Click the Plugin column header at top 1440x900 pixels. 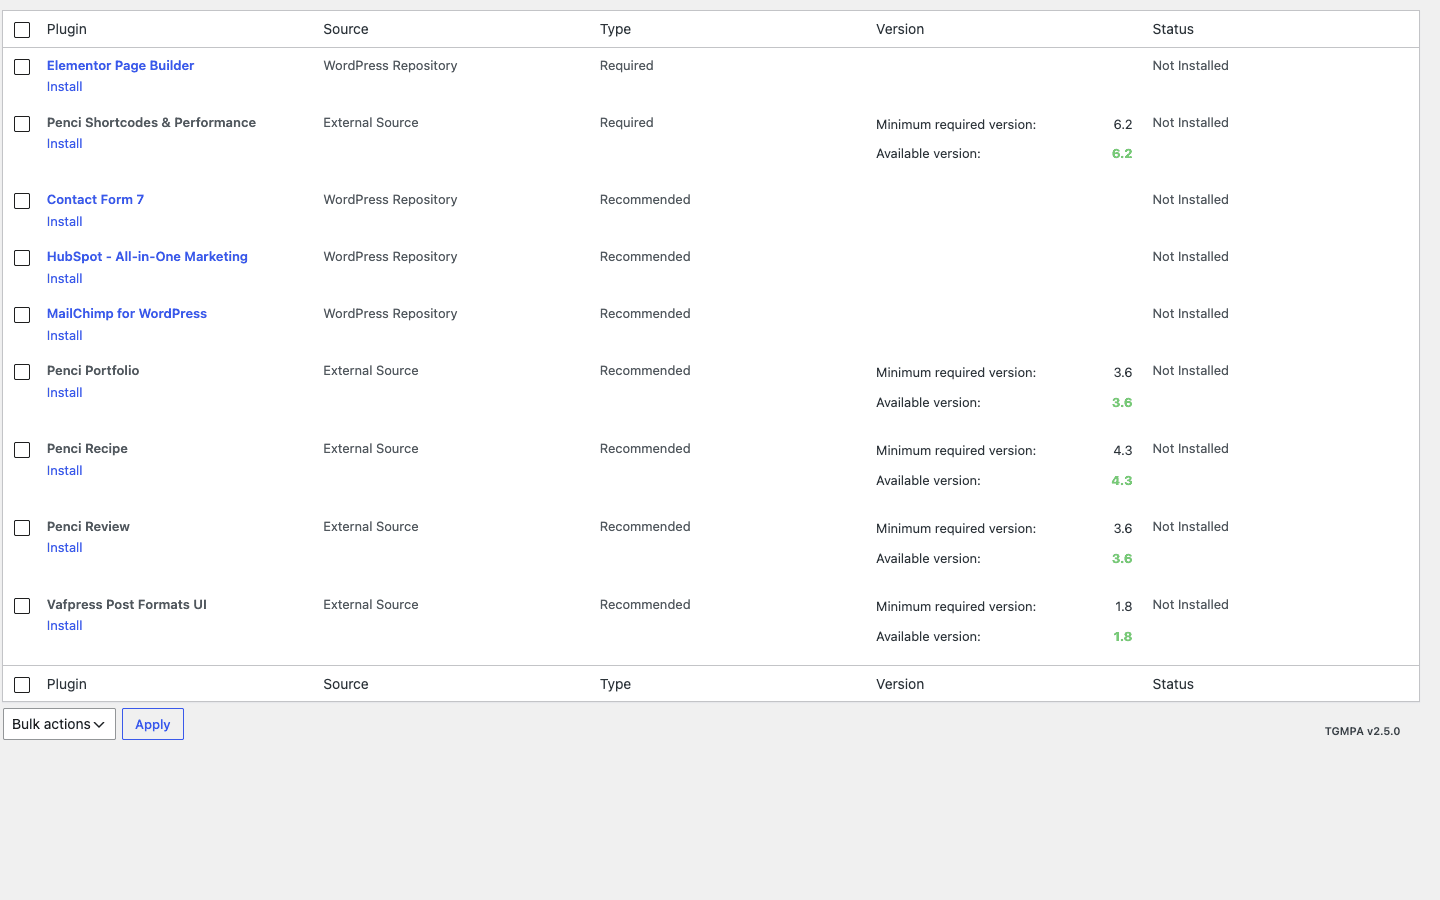click(67, 29)
